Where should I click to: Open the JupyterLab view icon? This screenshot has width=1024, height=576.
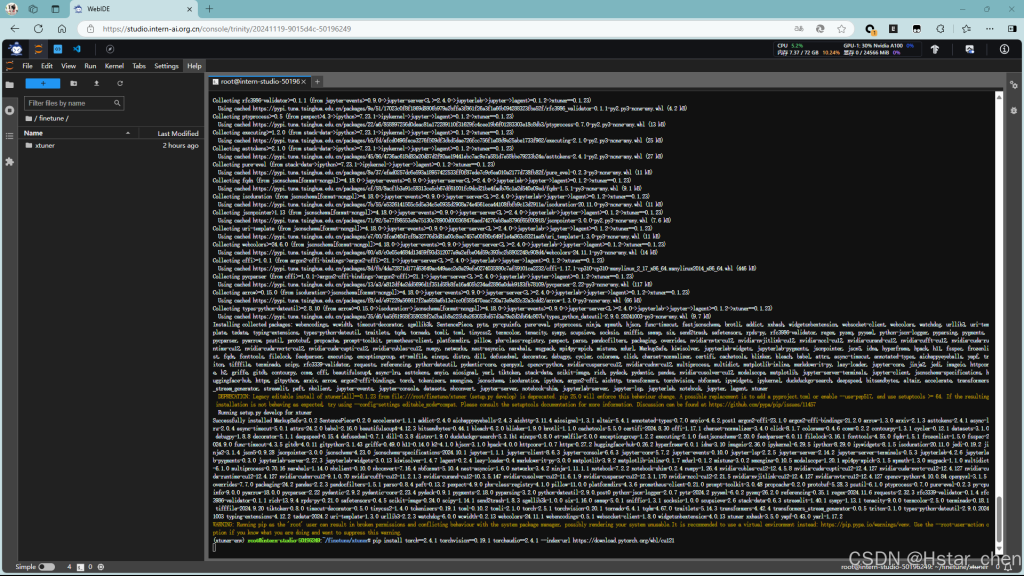[x=39, y=49]
